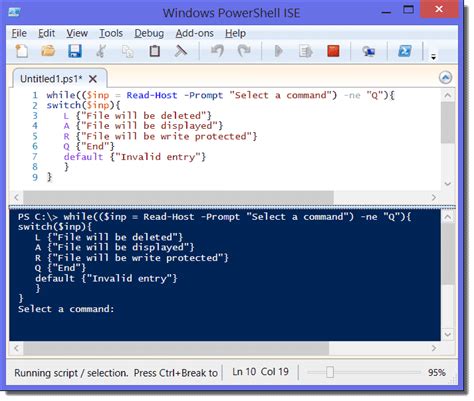
Task: Click the console pane vertical scroll up arrow
Action: click(x=448, y=217)
